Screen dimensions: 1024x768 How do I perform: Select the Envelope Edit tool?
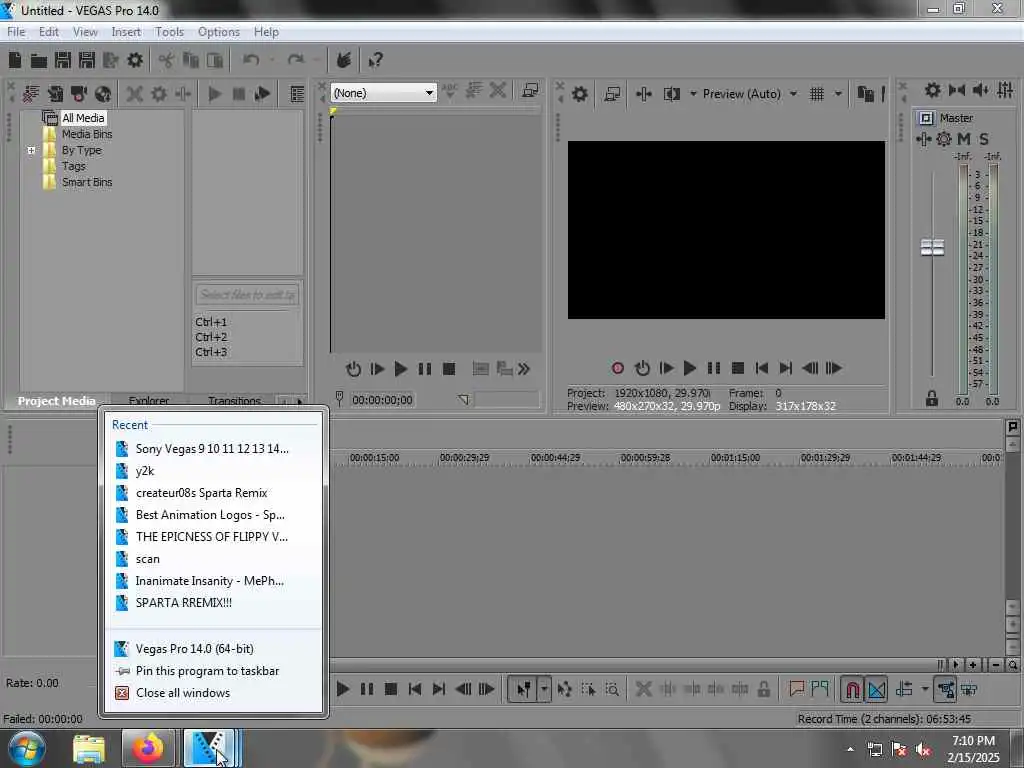pyautogui.click(x=564, y=689)
